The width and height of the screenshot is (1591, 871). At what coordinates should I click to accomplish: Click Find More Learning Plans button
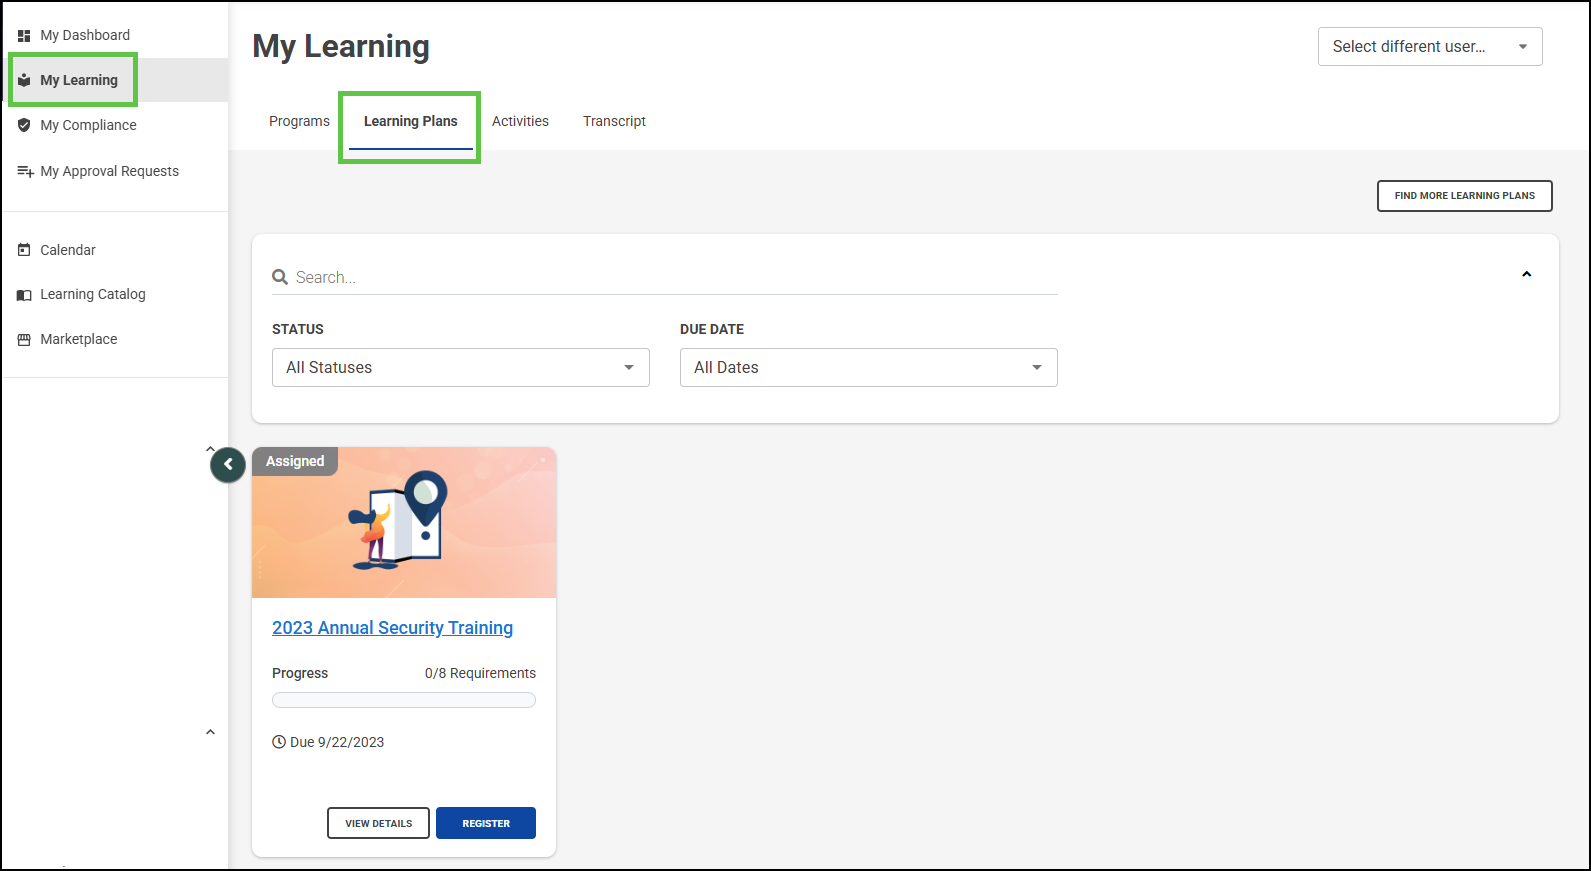click(1464, 196)
